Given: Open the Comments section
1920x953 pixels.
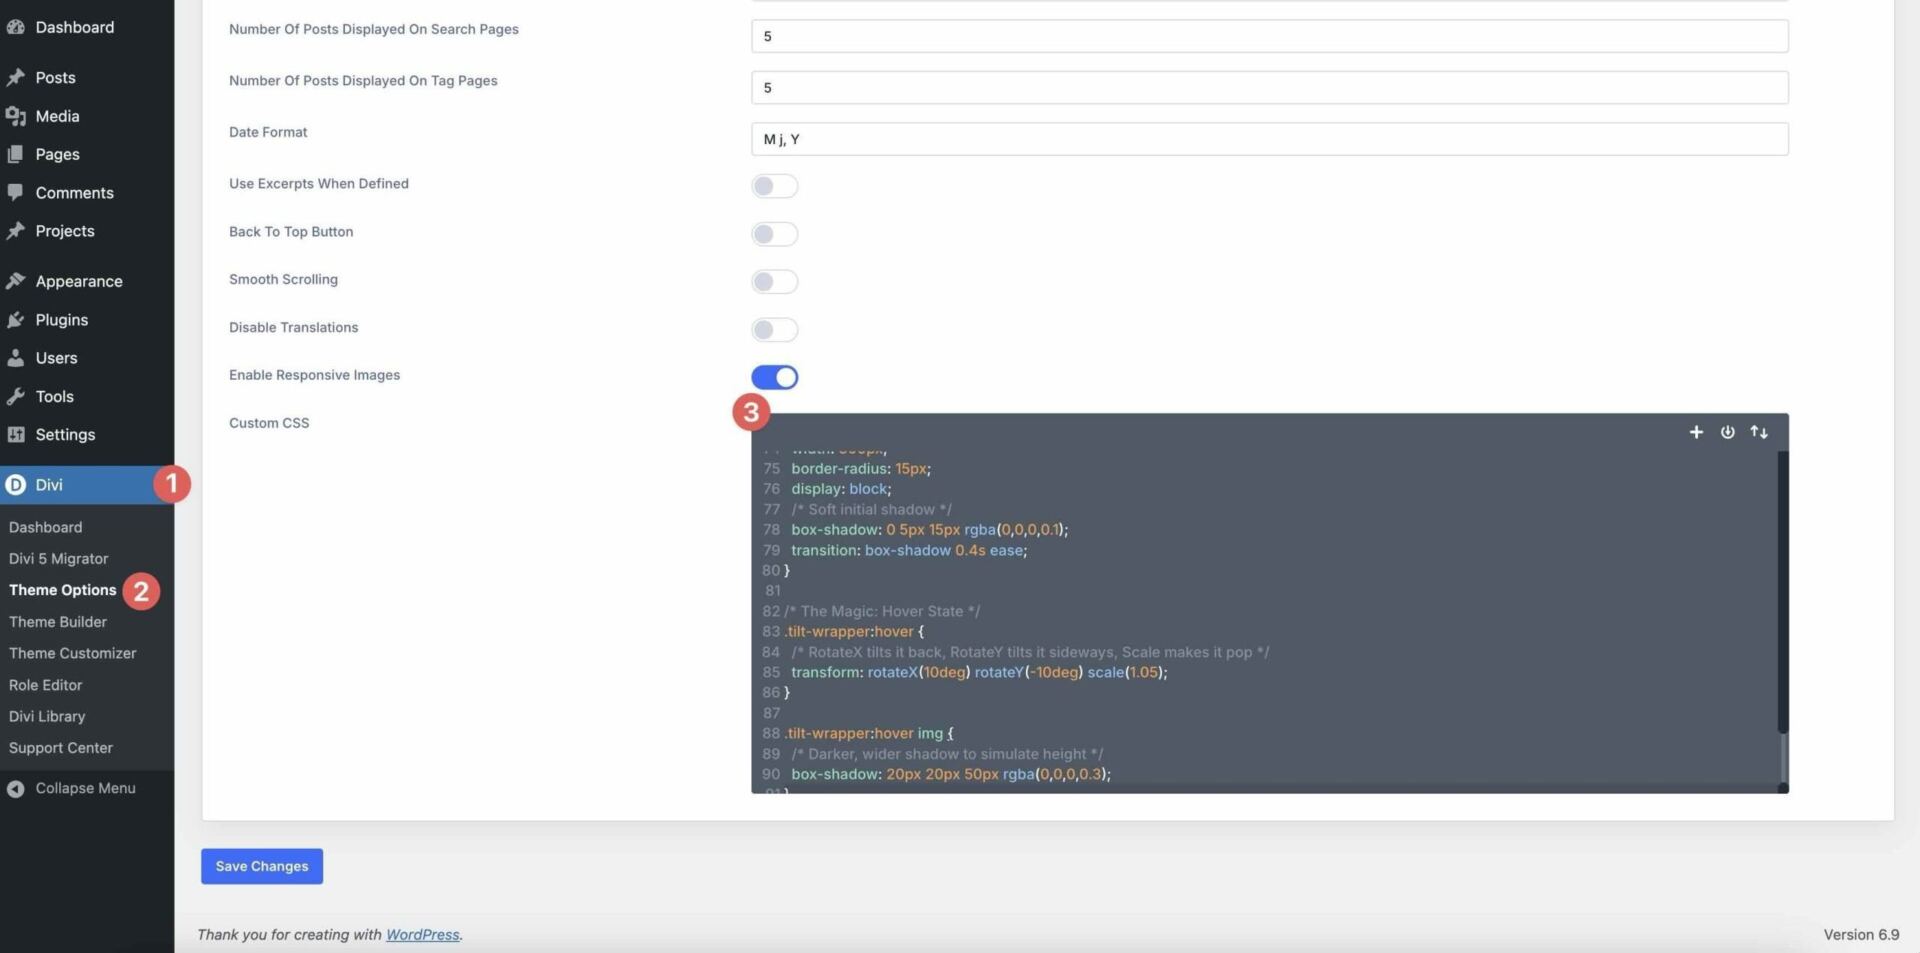Looking at the screenshot, I should coord(75,192).
